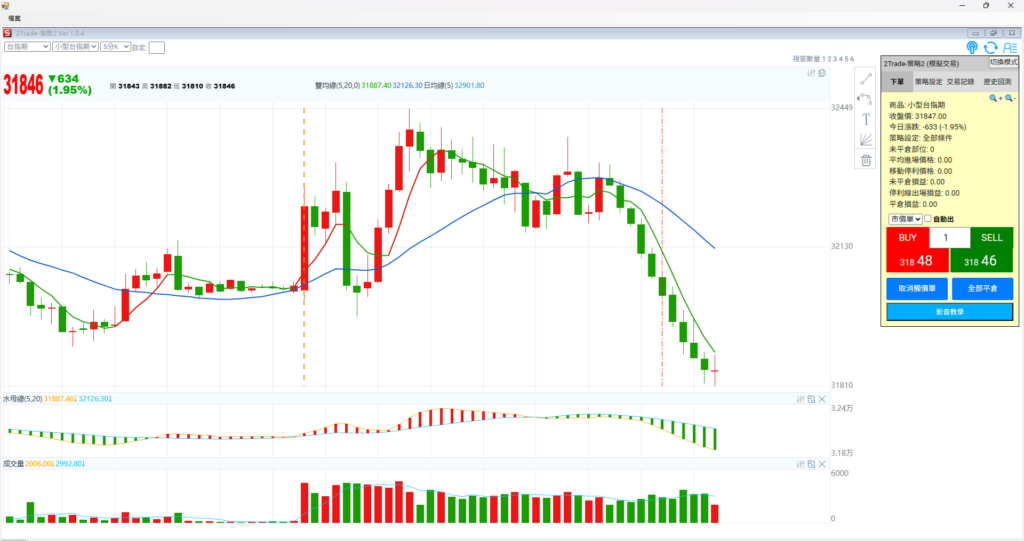Click the trash icon to delete drawings

tap(866, 160)
